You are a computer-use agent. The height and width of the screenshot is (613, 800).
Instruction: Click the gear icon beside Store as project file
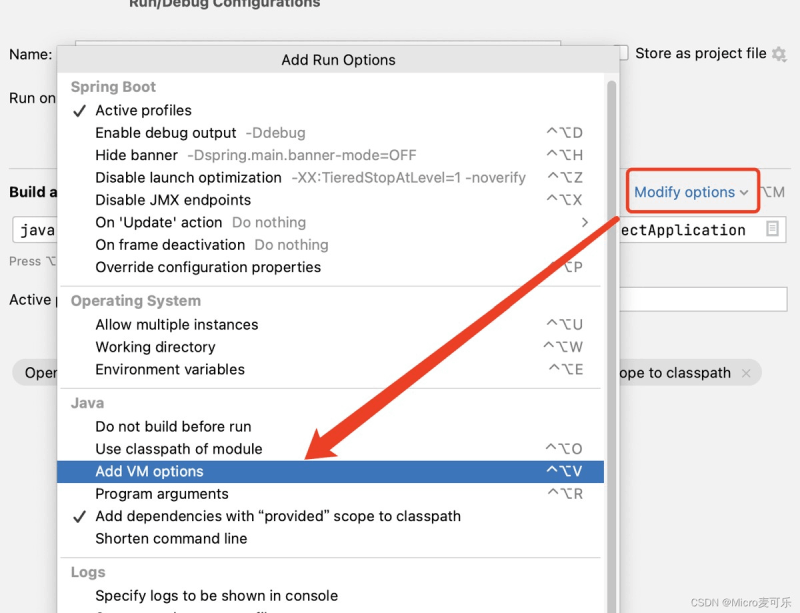(x=779, y=54)
